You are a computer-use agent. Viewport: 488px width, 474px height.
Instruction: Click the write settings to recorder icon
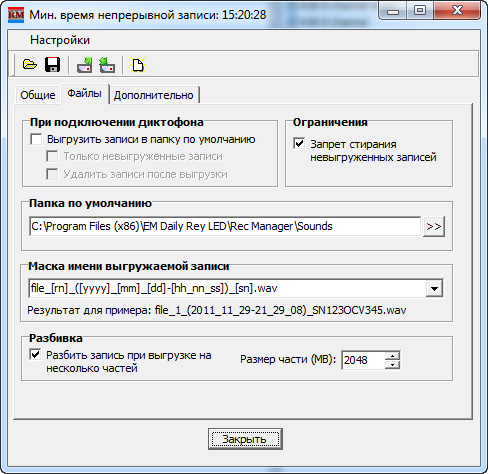(85, 64)
